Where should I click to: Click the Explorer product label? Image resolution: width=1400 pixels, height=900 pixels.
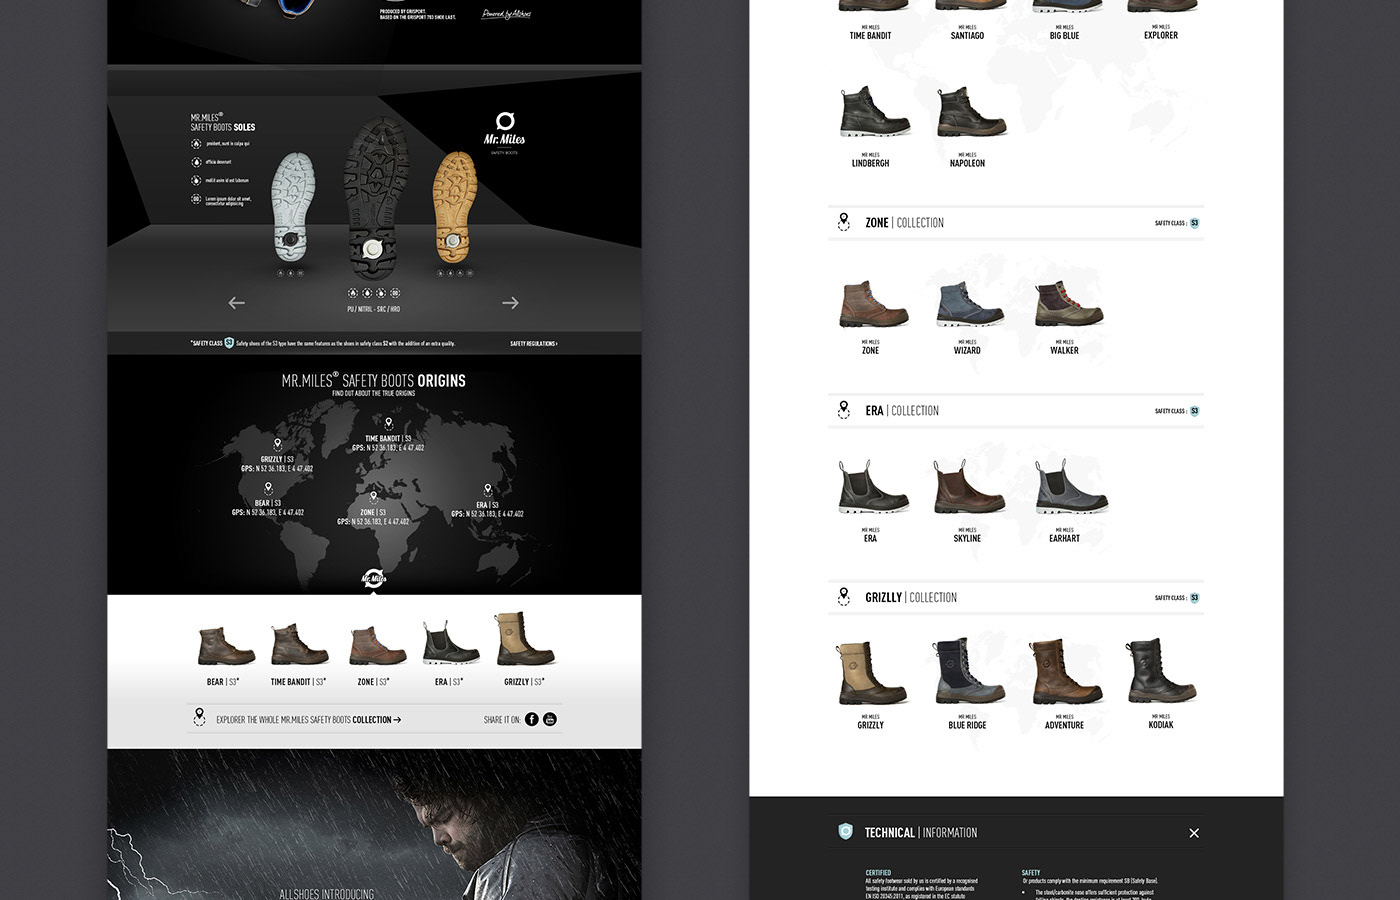(1161, 36)
